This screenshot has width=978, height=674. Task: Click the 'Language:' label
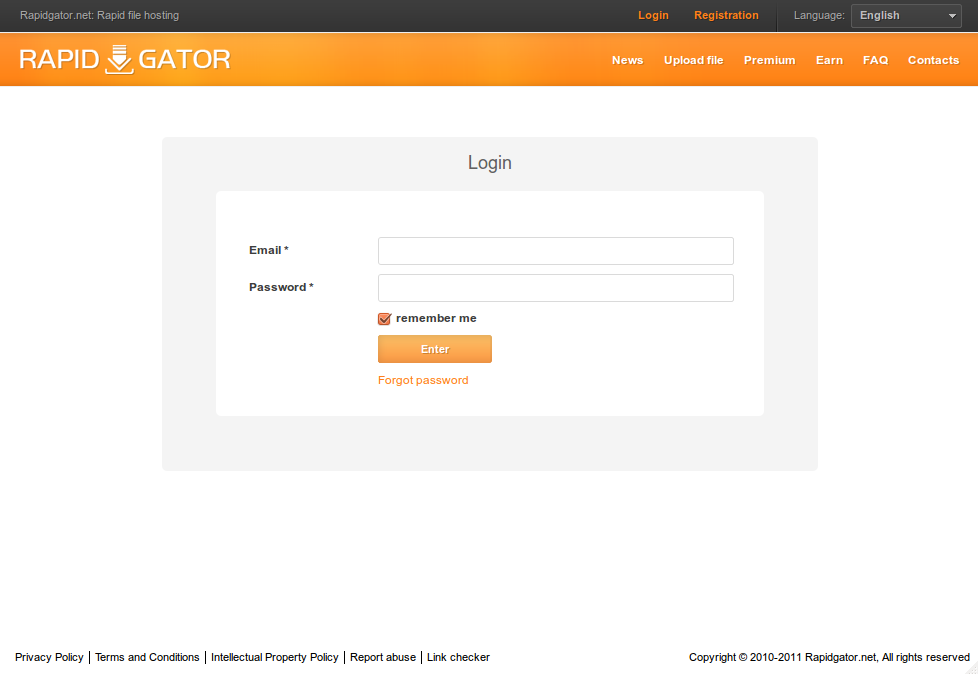coord(819,15)
